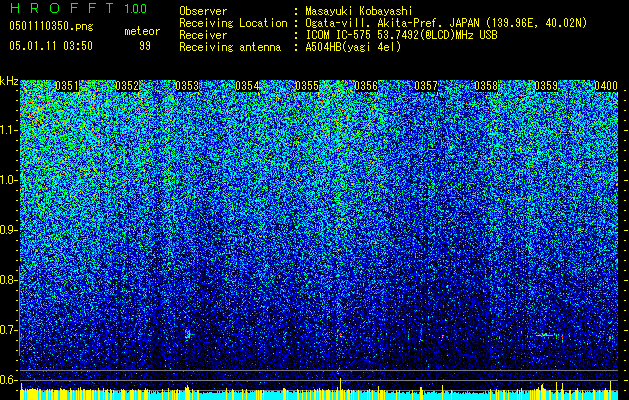The width and height of the screenshot is (629, 400).
Task: Click the 0354 time marker
Action: pyautogui.click(x=247, y=86)
